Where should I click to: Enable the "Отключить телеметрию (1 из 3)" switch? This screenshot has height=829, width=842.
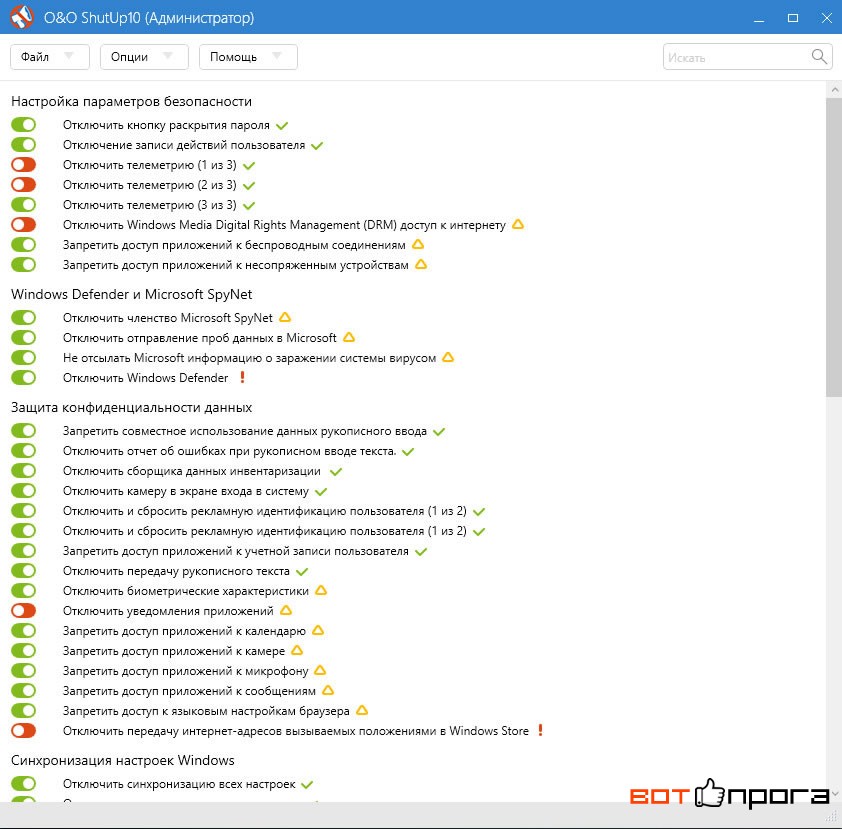(23, 165)
